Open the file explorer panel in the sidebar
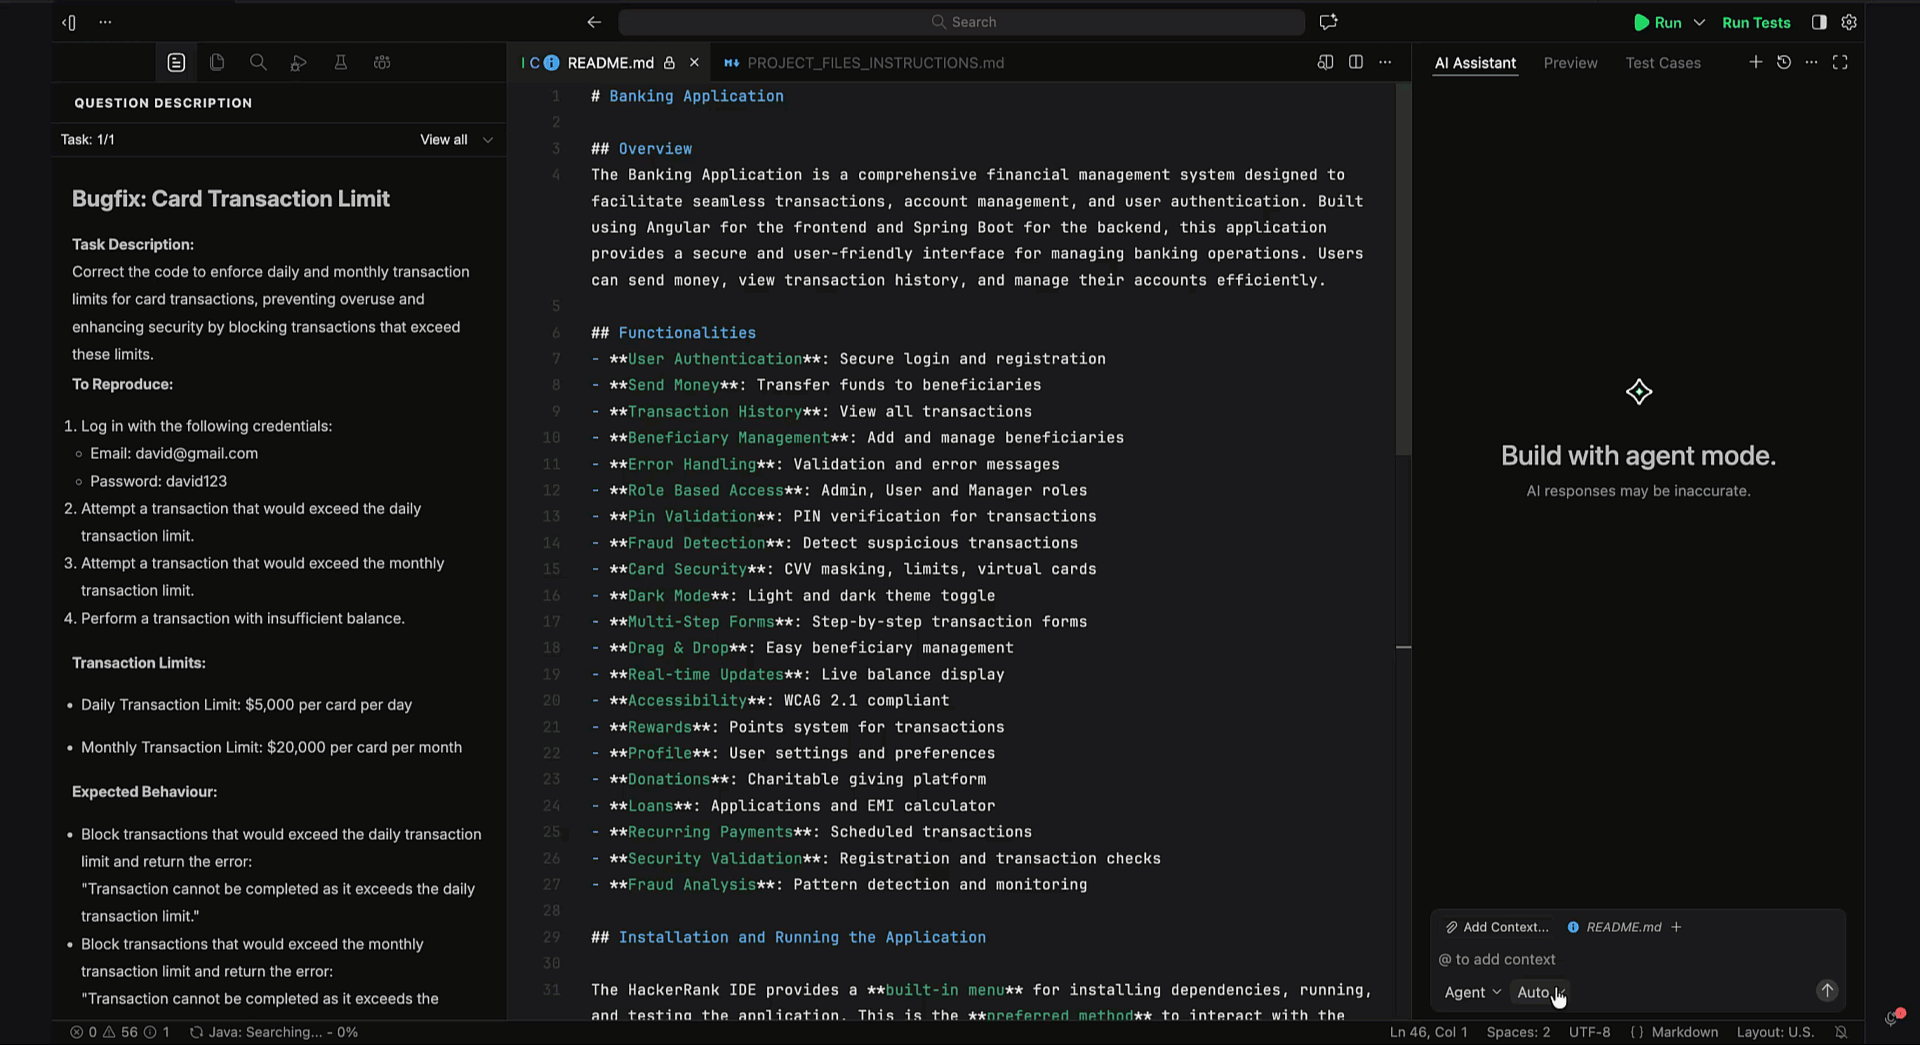The image size is (1920, 1045). 217,62
